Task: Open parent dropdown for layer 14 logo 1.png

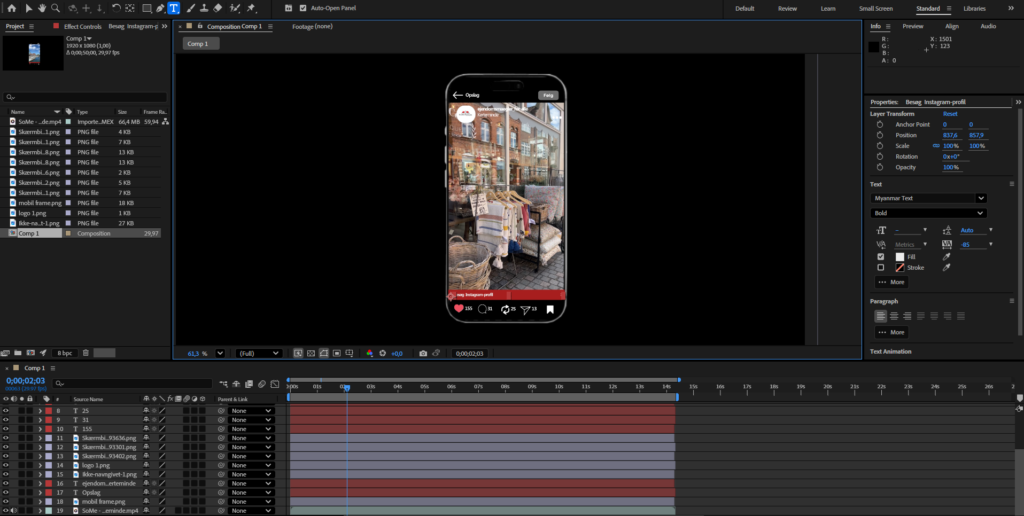Action: pos(251,465)
